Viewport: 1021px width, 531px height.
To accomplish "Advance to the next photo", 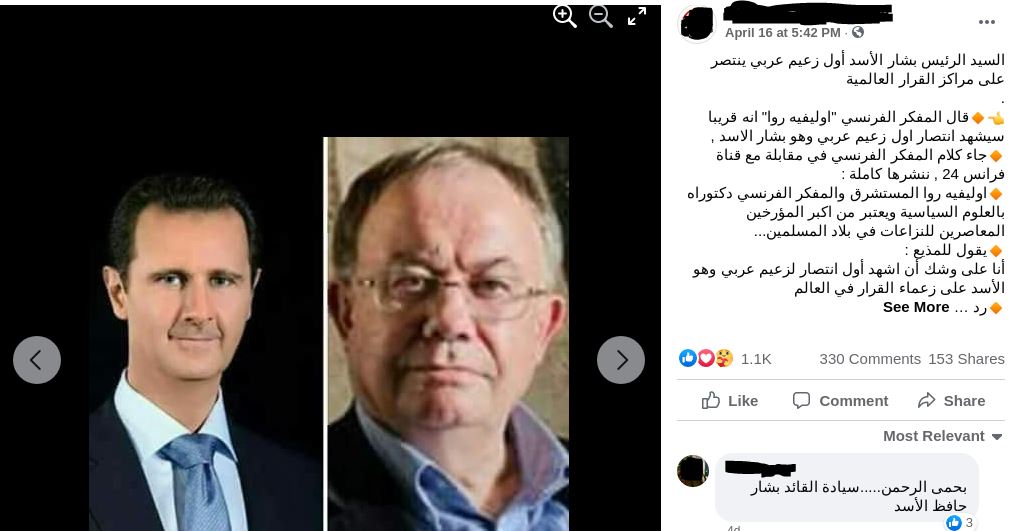I will (621, 360).
